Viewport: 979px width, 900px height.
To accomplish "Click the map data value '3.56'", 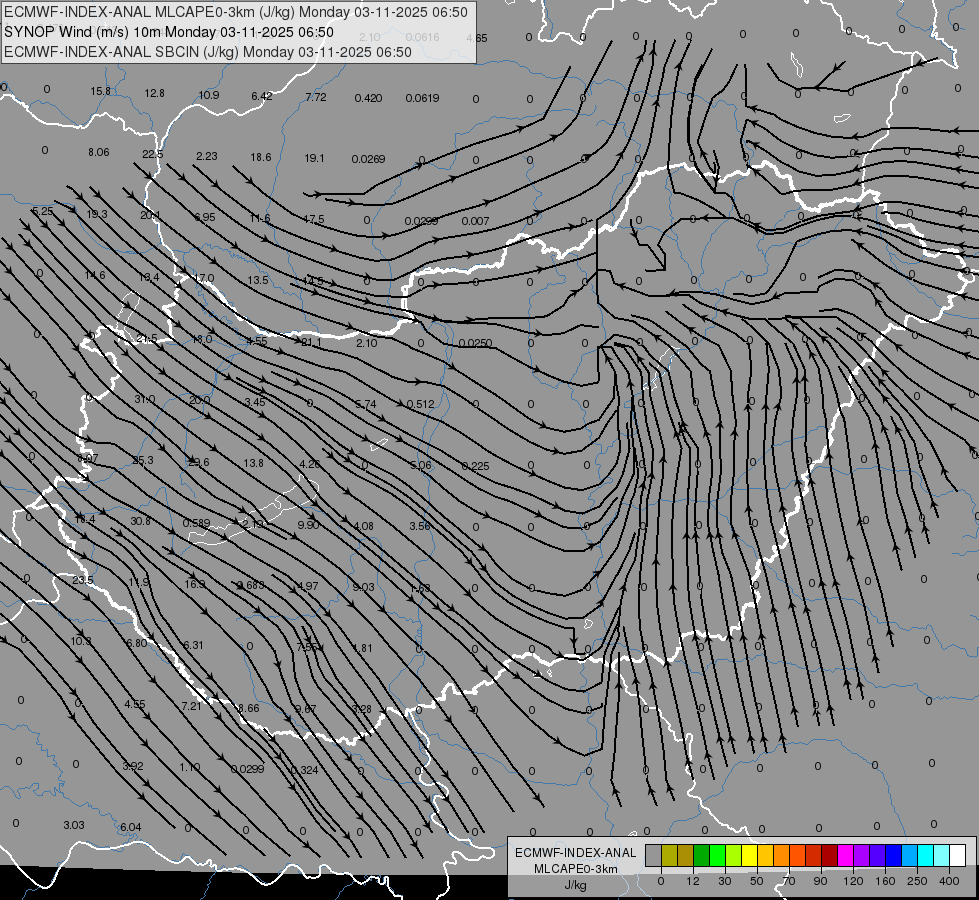I will 420,526.
